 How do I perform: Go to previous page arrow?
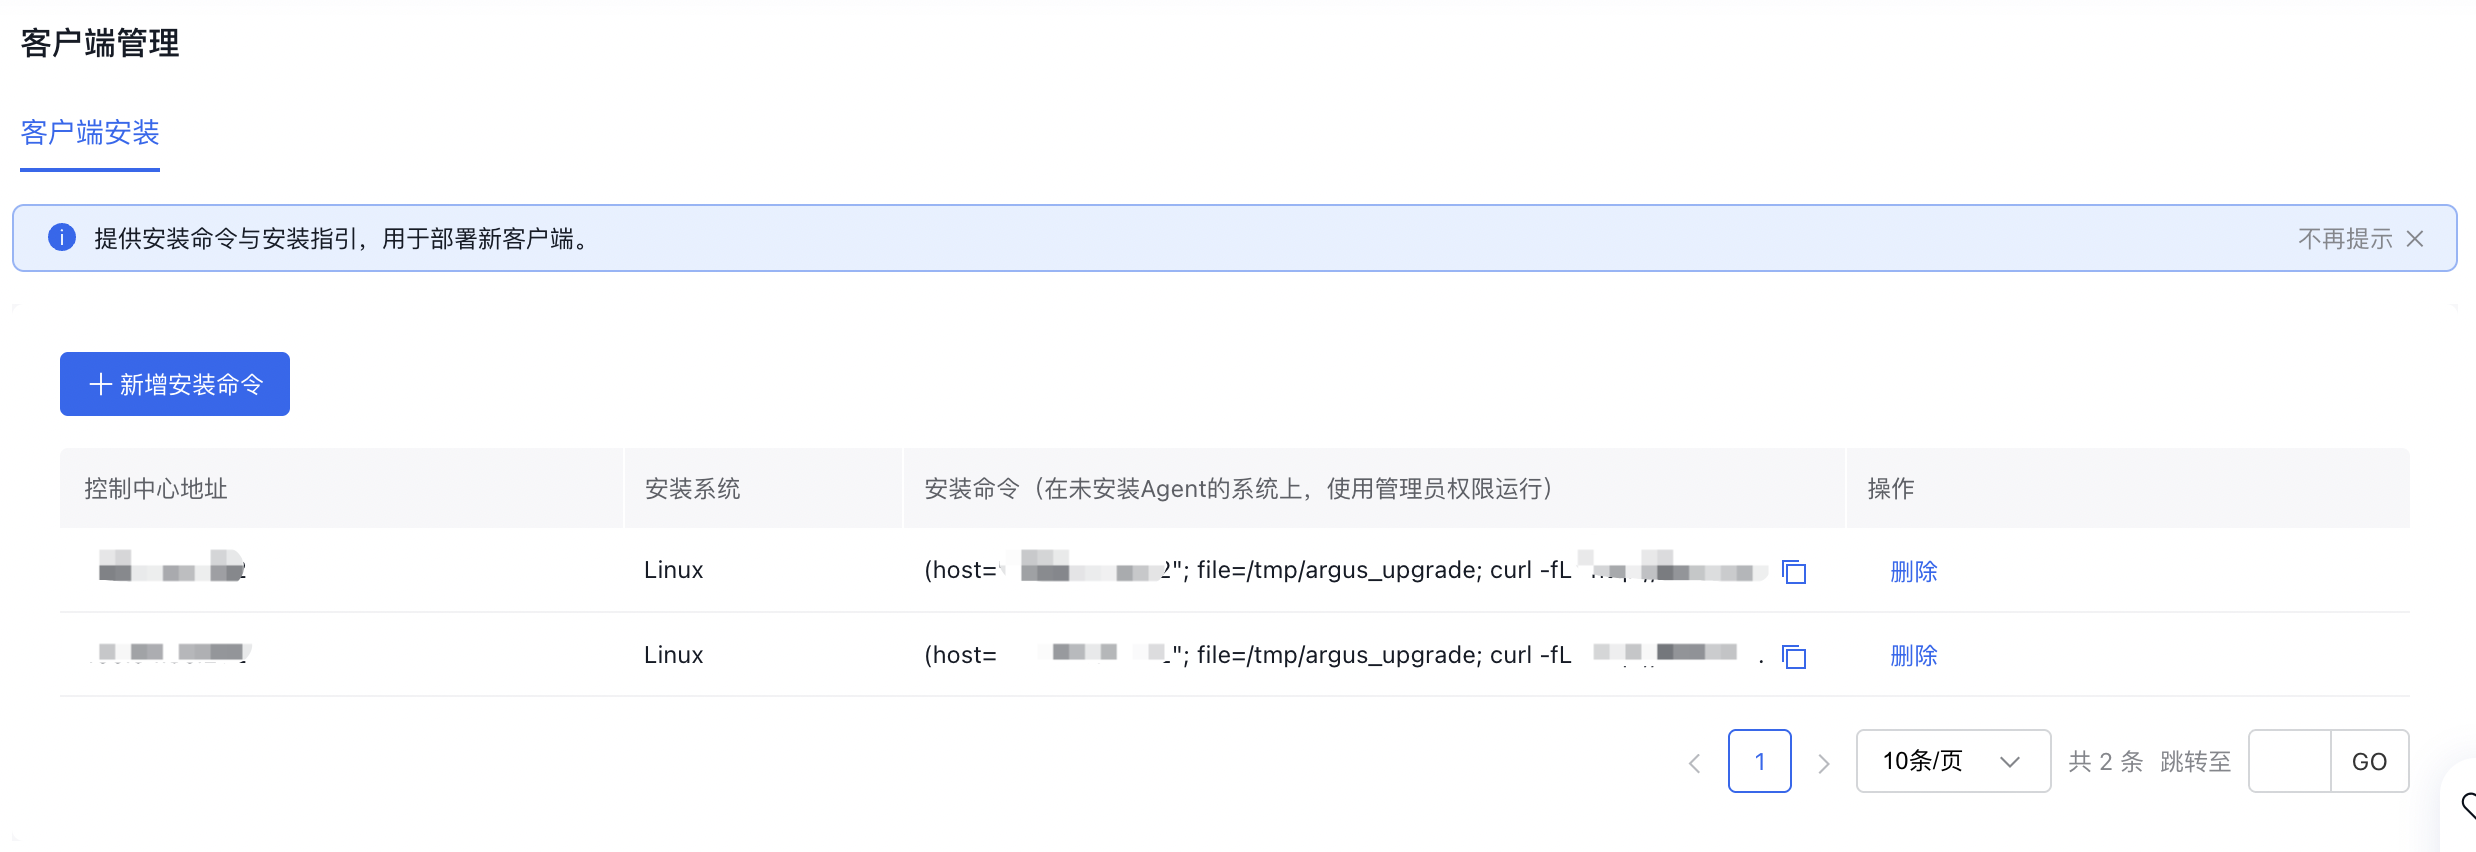[1695, 763]
